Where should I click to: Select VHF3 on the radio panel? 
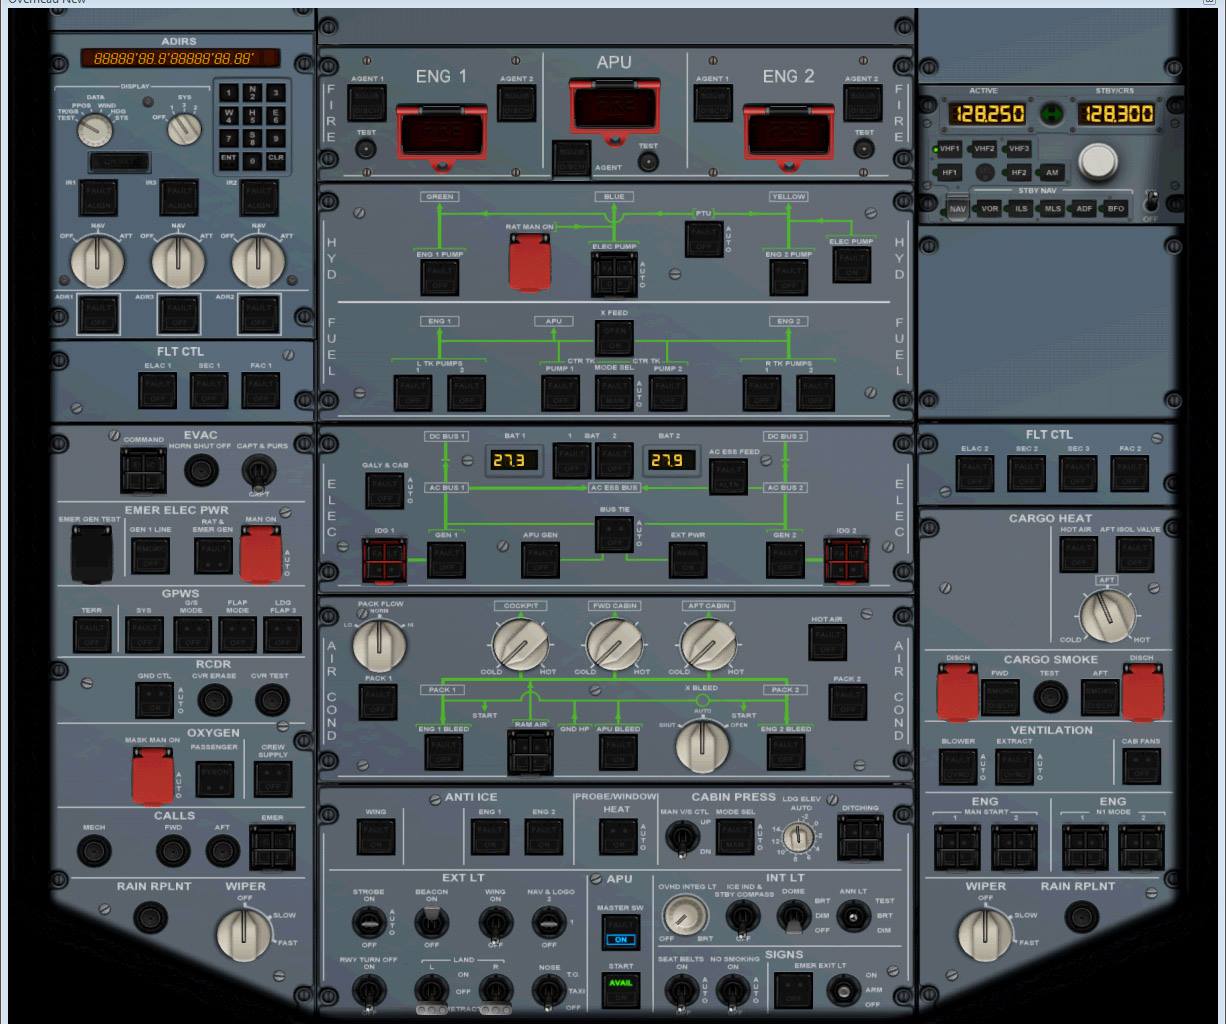(1018, 149)
